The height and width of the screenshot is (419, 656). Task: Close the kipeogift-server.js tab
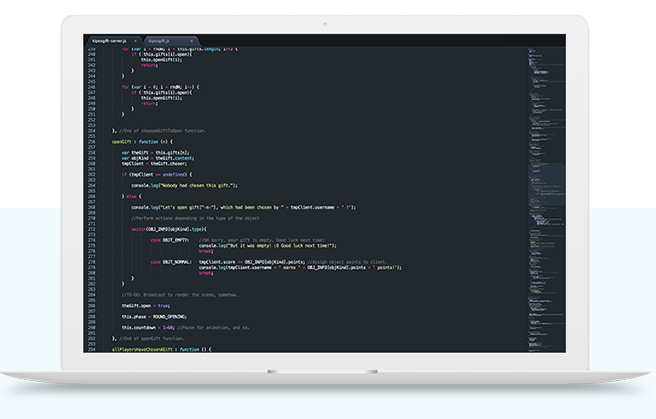tap(135, 41)
